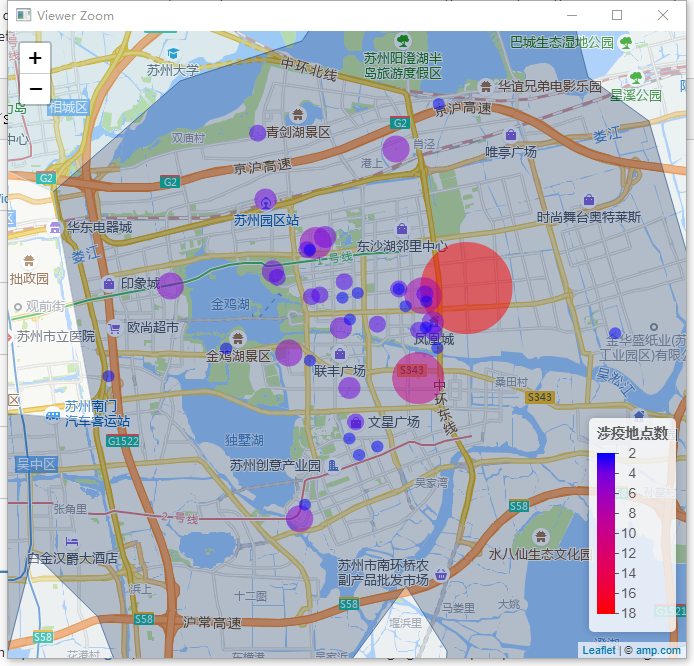Click the 青剑湖景区 scenic spot icon
This screenshot has height=666, width=694.
[298, 115]
